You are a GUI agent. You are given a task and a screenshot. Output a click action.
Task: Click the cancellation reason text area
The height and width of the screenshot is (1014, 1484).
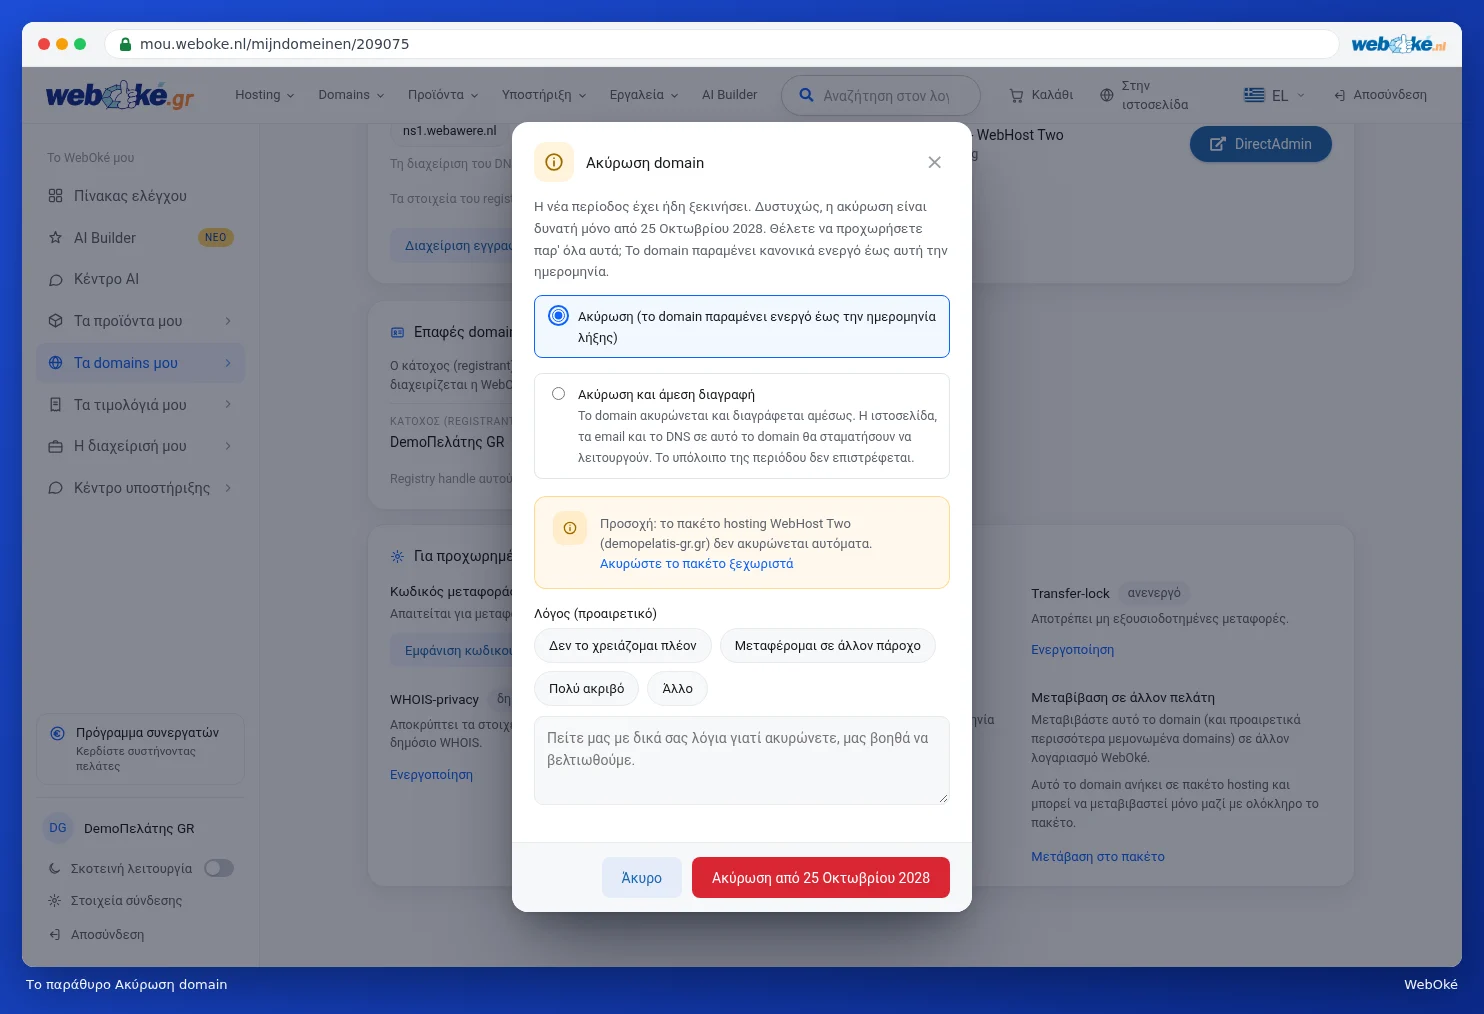[x=742, y=760]
